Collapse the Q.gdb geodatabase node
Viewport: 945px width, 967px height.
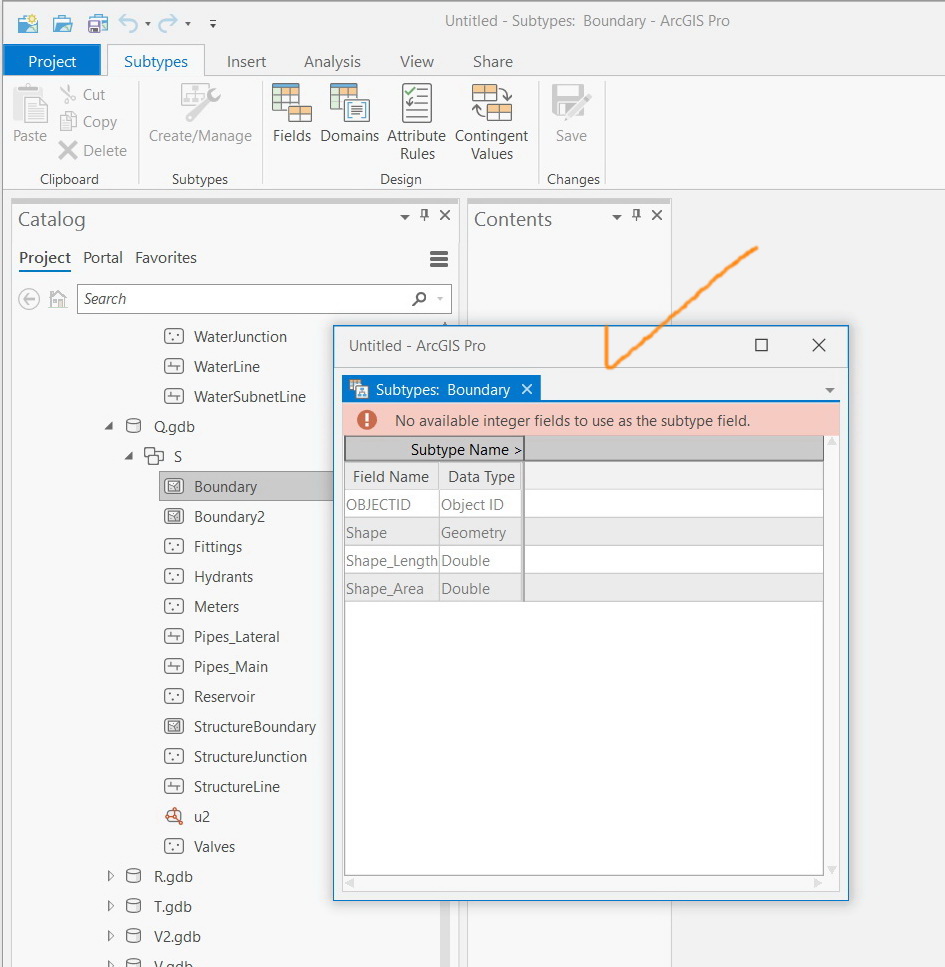(x=109, y=426)
